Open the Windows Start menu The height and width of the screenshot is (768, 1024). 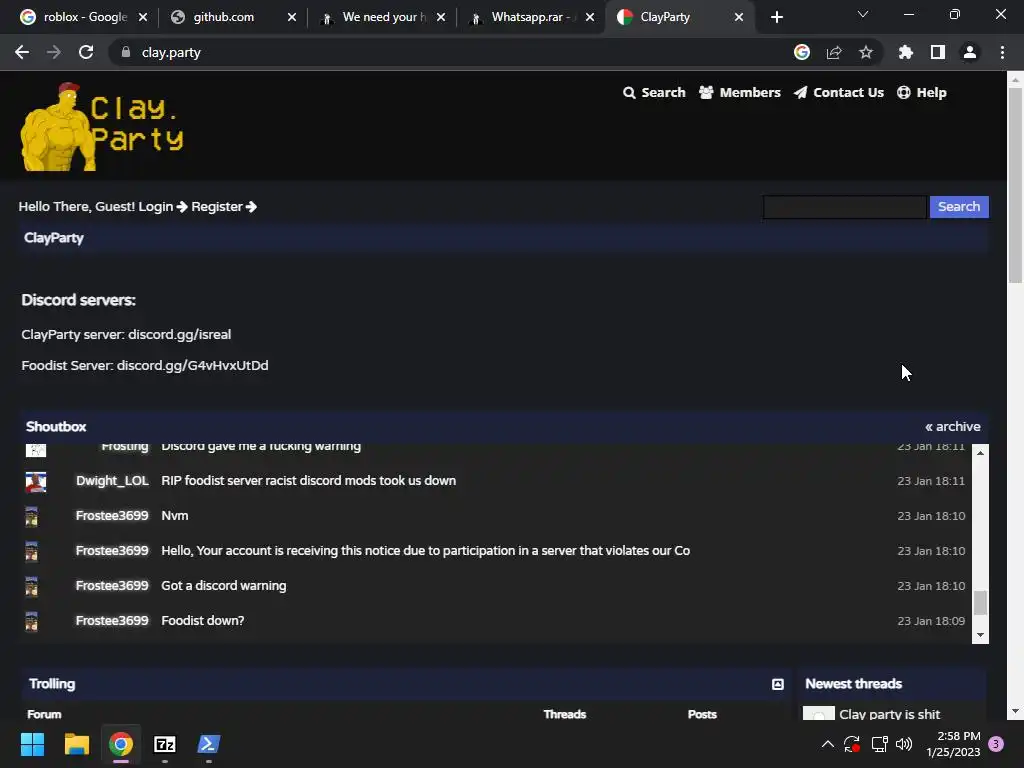(x=32, y=744)
